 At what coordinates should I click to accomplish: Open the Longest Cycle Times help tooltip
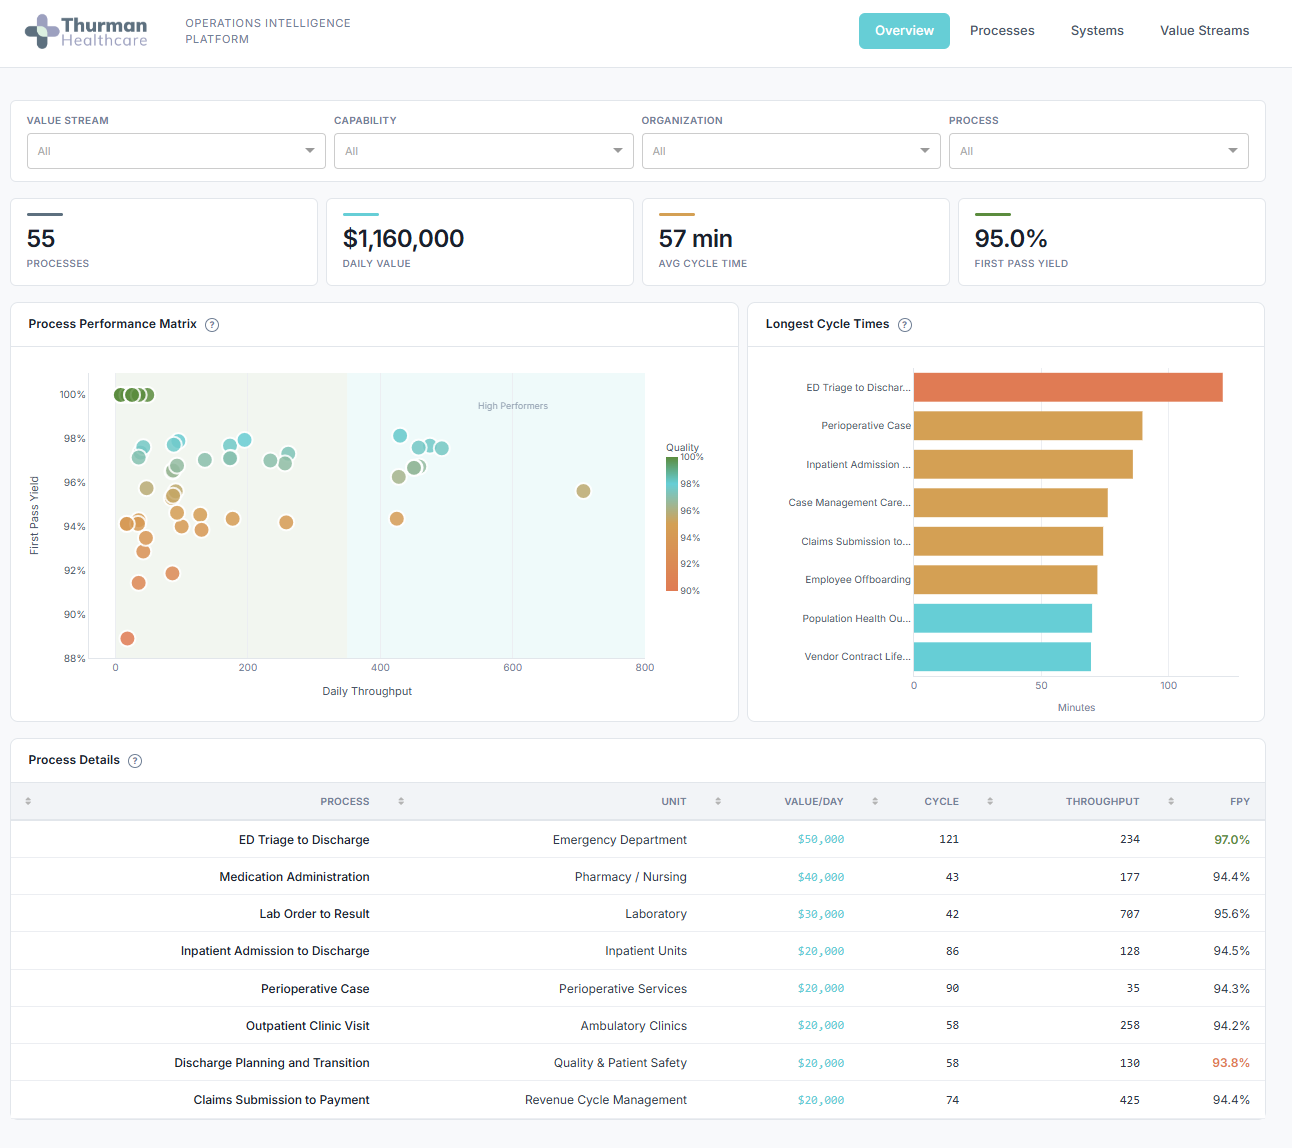click(x=905, y=324)
